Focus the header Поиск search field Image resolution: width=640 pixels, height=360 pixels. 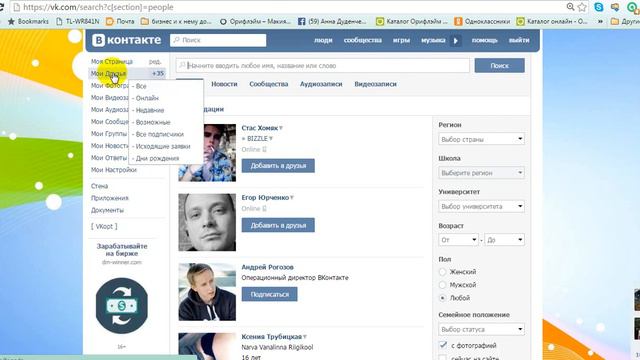[218, 40]
